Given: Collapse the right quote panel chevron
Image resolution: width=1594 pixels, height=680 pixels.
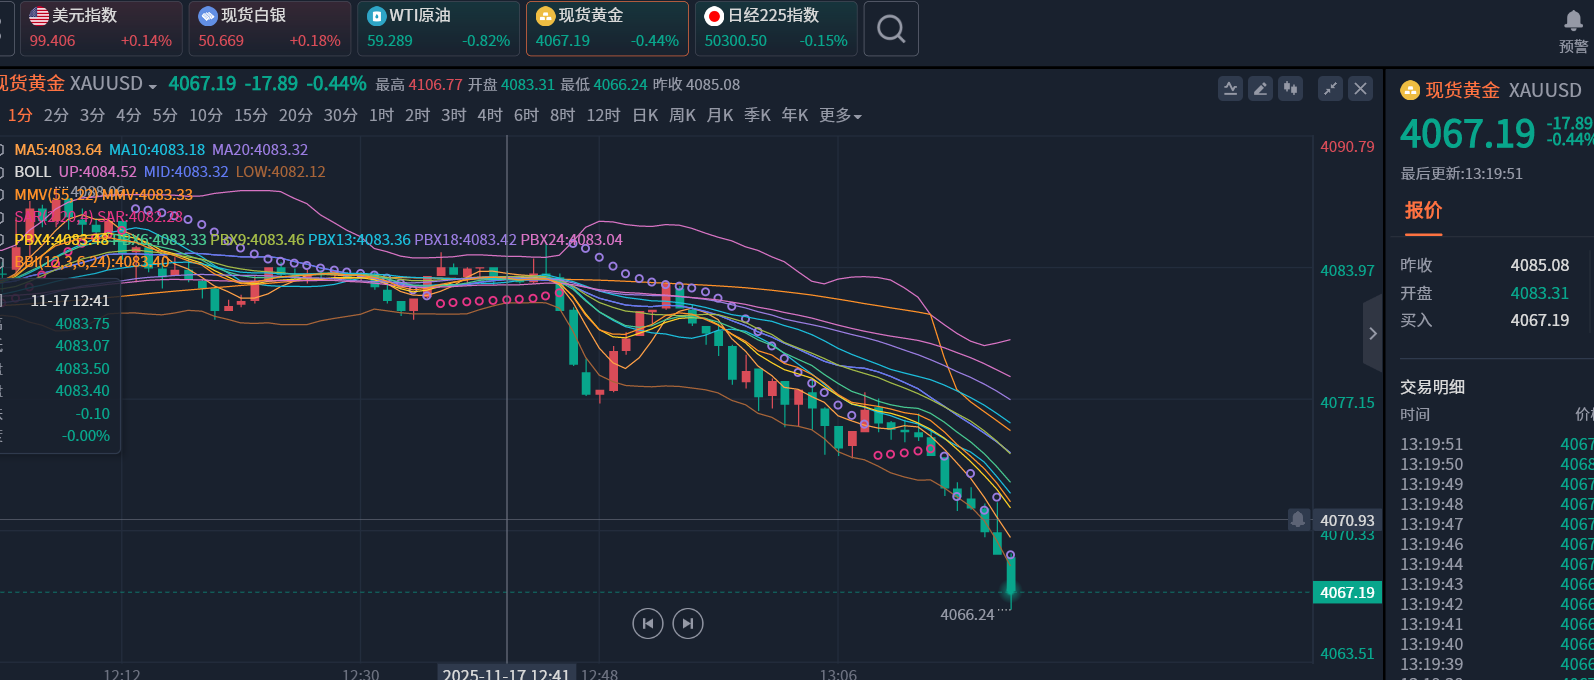Looking at the screenshot, I should [x=1372, y=334].
